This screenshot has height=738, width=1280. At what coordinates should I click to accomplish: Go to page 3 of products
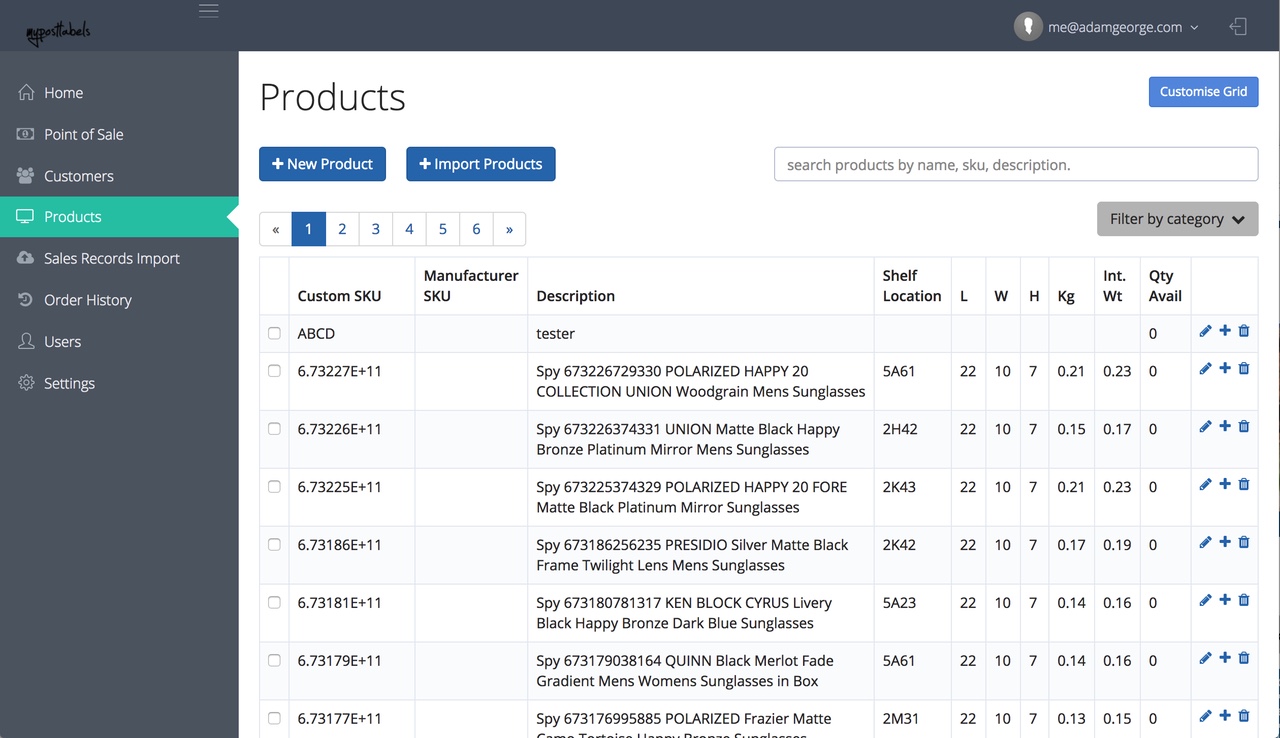tap(375, 229)
